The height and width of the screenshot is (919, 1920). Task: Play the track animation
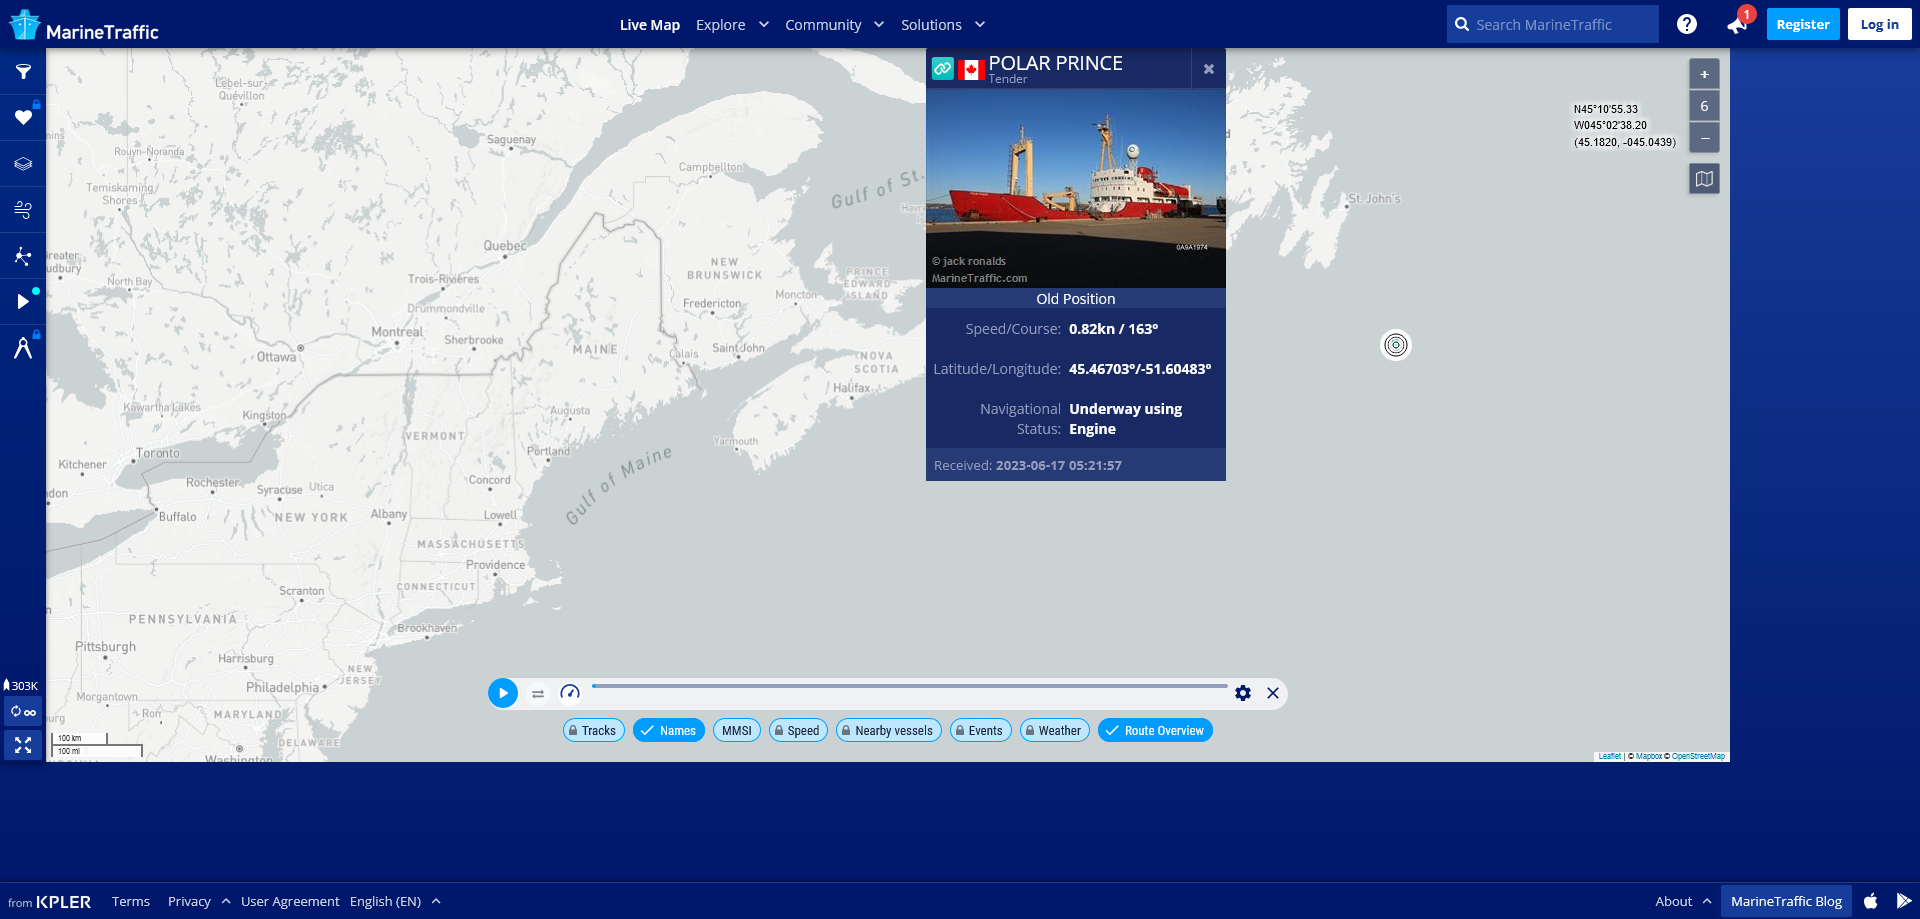click(503, 693)
